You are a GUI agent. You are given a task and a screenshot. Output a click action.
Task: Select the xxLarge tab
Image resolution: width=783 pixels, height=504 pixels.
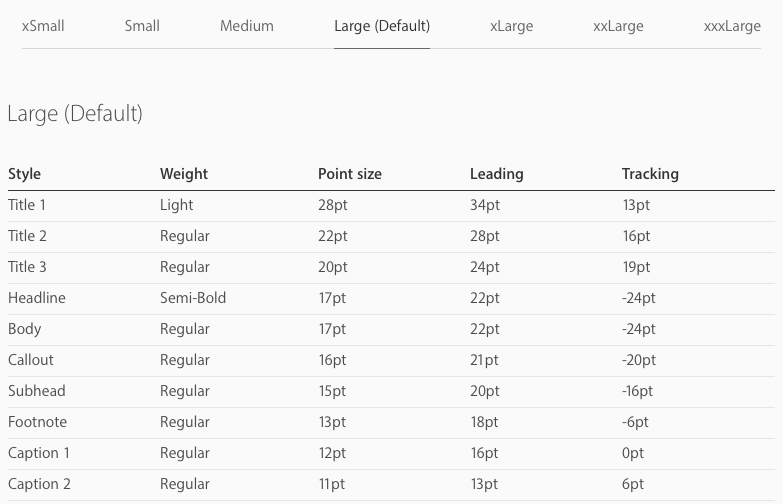618,26
